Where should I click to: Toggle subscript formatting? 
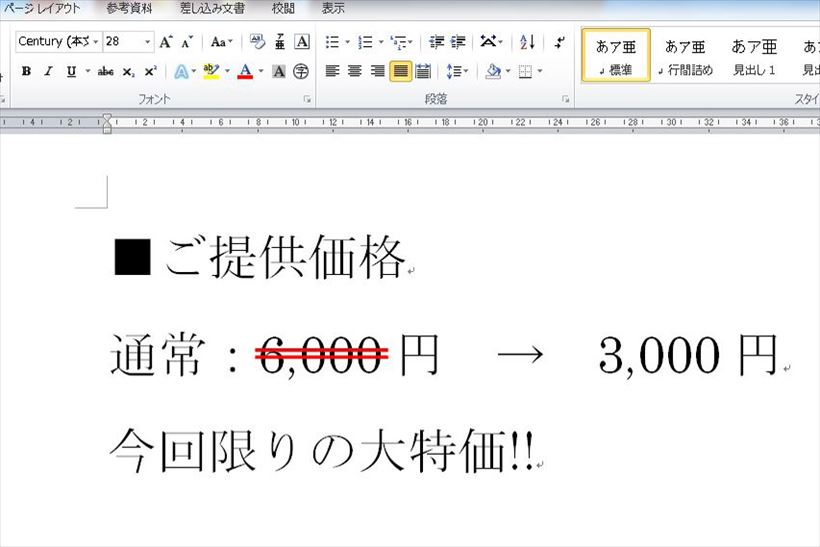(x=128, y=71)
